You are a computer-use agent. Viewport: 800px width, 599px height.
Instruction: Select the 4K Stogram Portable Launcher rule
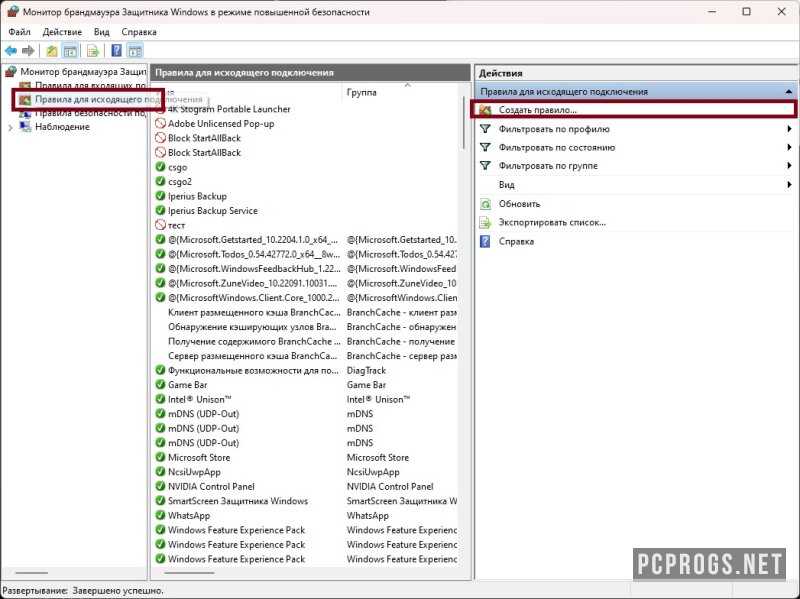pyautogui.click(x=229, y=109)
